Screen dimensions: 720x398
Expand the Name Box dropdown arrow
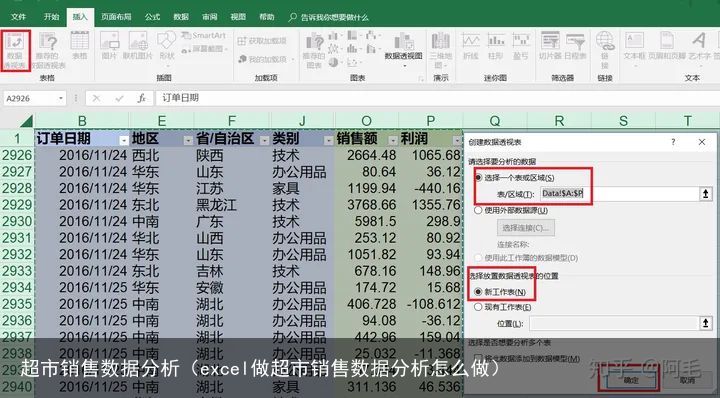(x=61, y=98)
